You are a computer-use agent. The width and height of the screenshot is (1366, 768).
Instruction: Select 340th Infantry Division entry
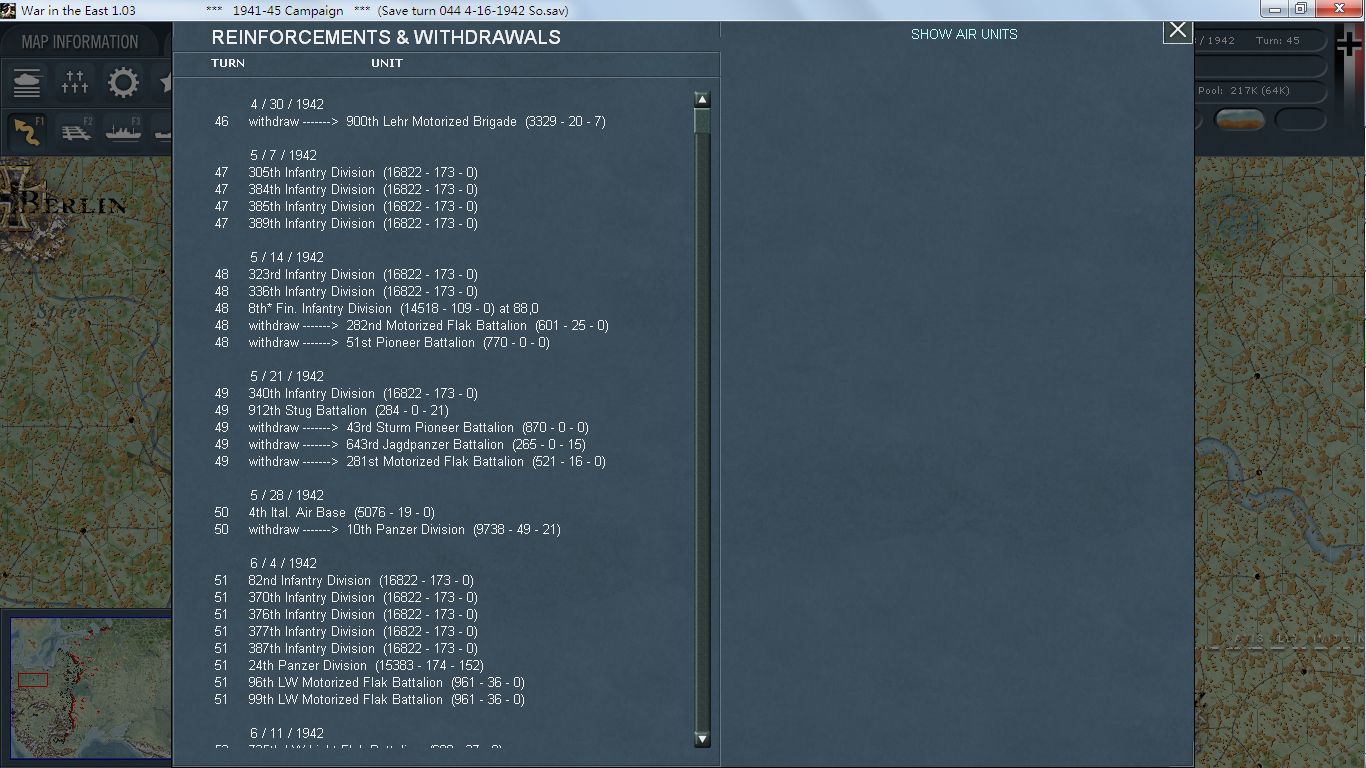(363, 394)
